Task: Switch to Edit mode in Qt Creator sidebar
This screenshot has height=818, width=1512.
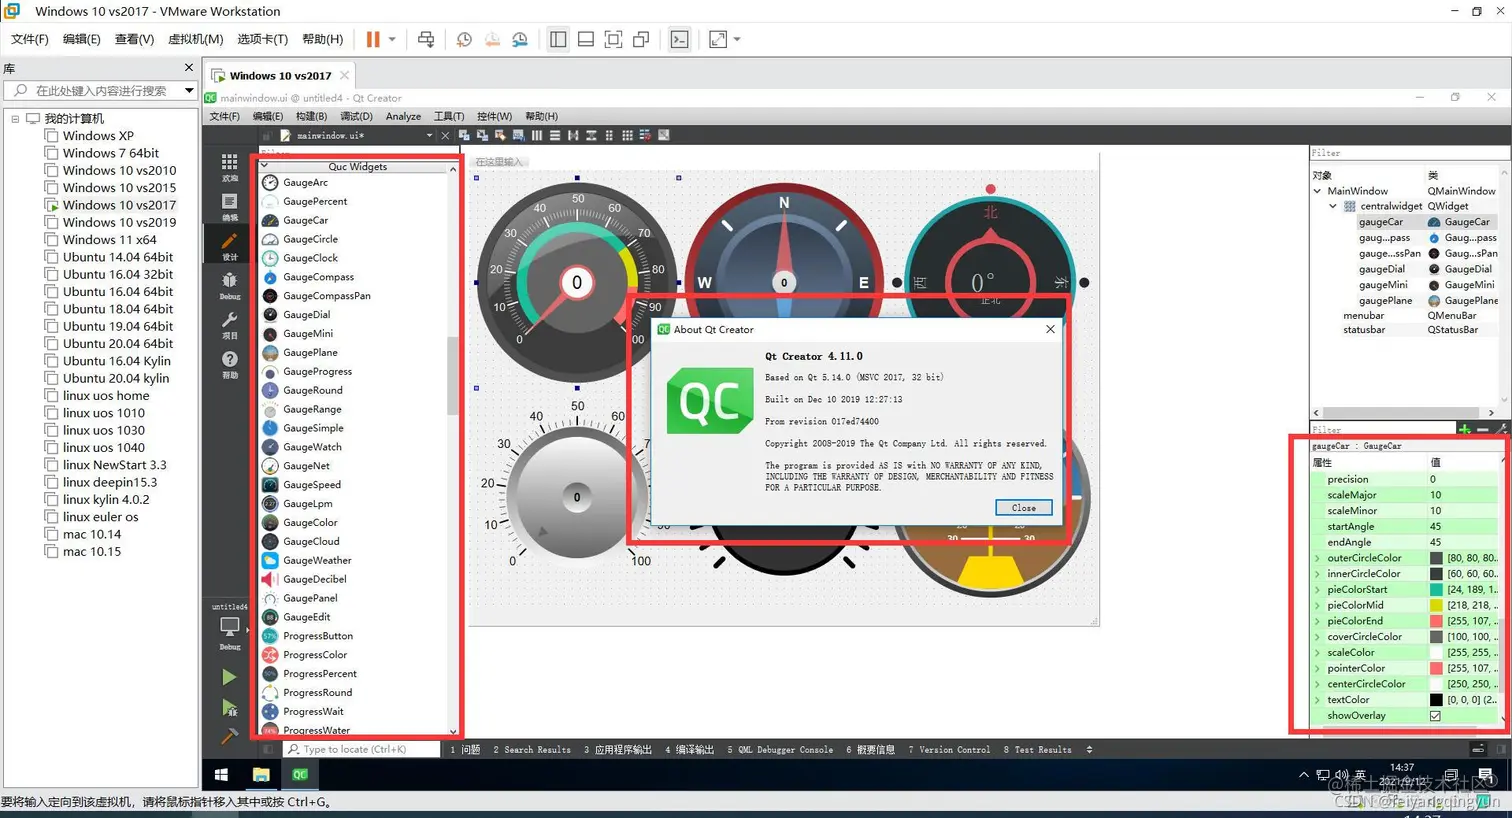Action: (229, 207)
